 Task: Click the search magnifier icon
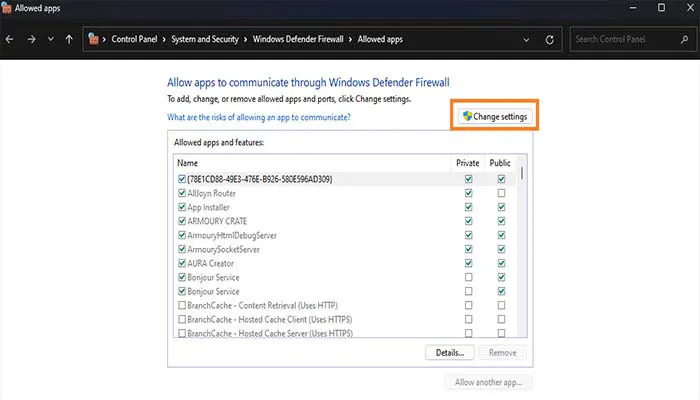click(x=684, y=39)
